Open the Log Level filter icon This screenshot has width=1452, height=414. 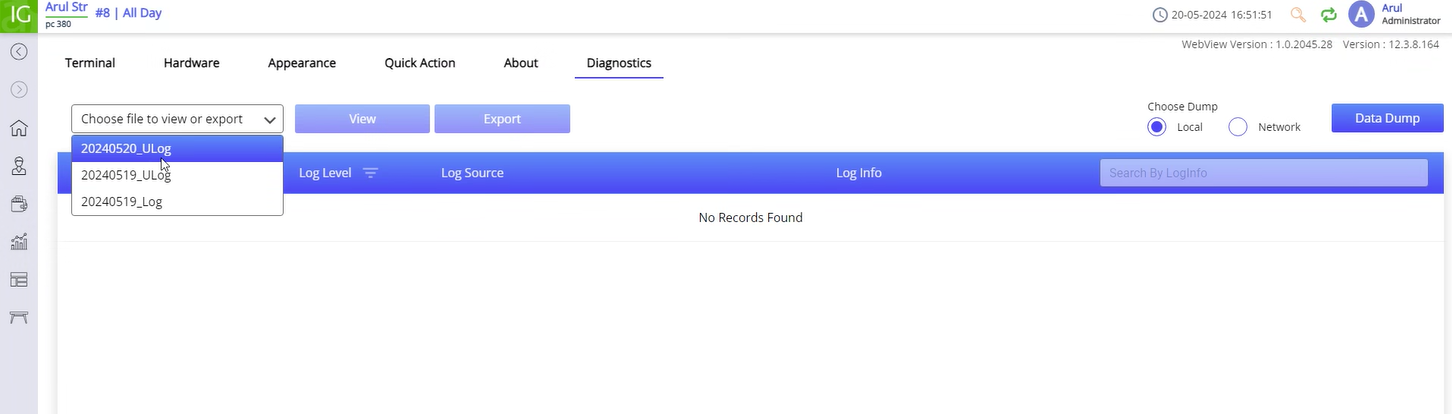[x=370, y=173]
